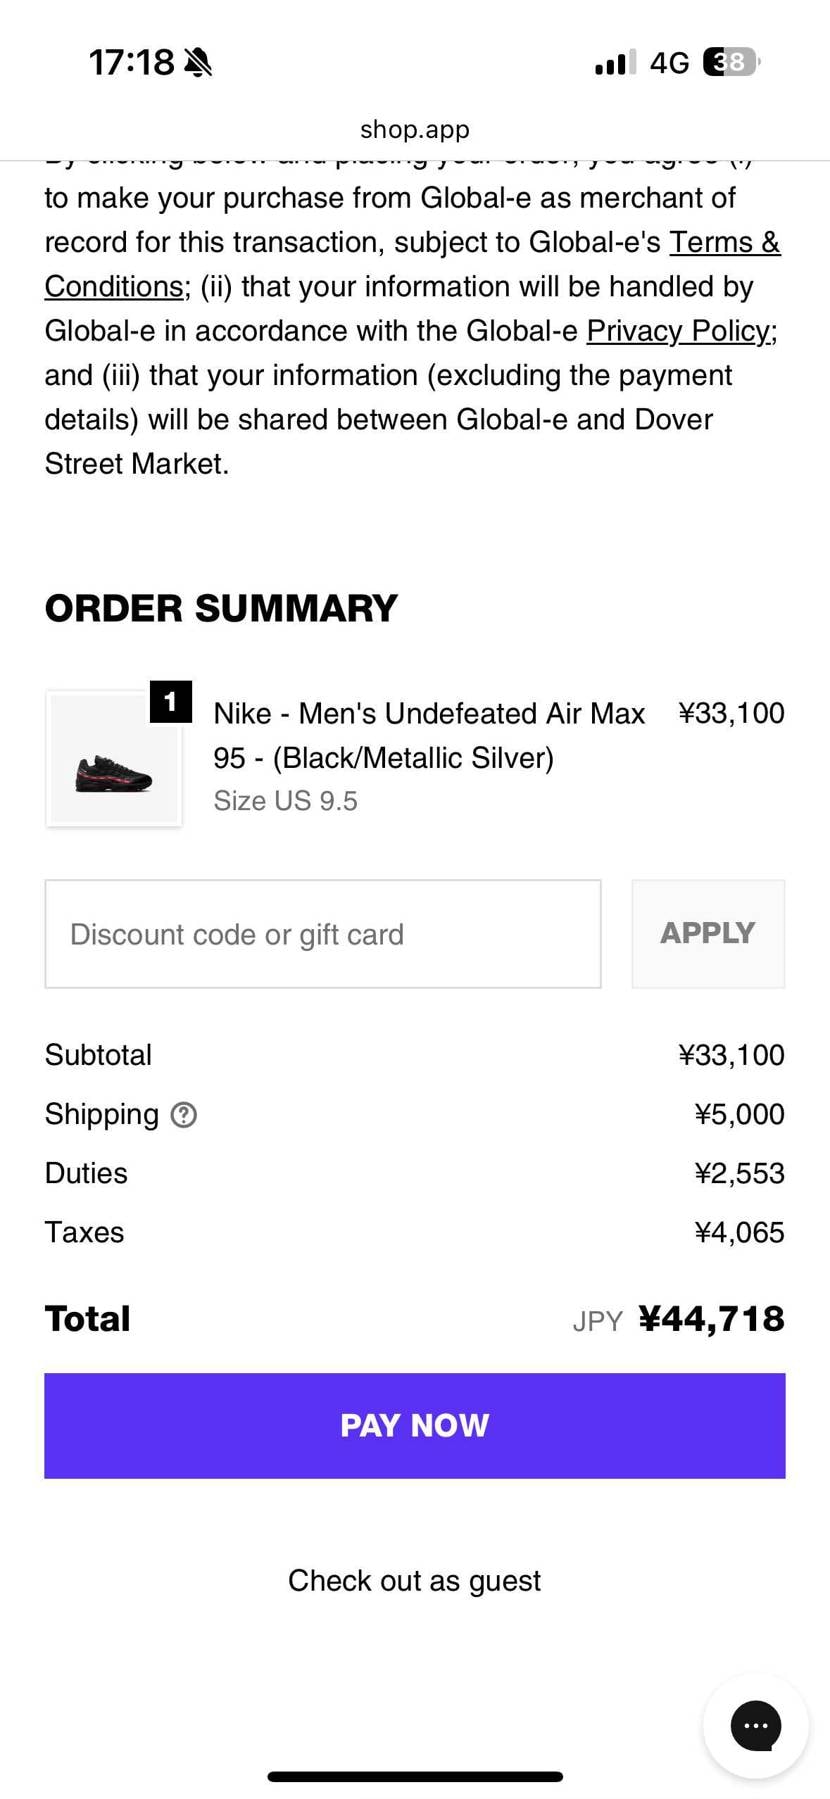This screenshot has width=830, height=1799.
Task: Tap the 4G network indicator
Action: (669, 64)
